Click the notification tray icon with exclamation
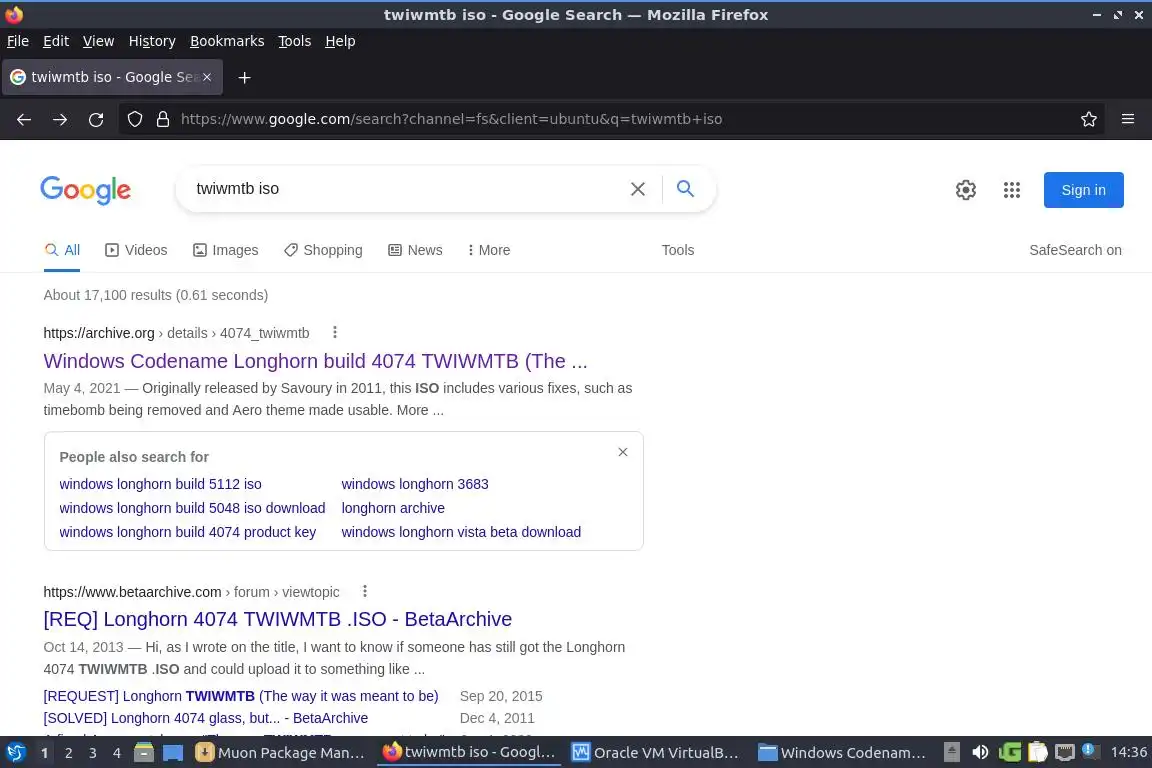Screen dimensions: 1152x768 1090,751
